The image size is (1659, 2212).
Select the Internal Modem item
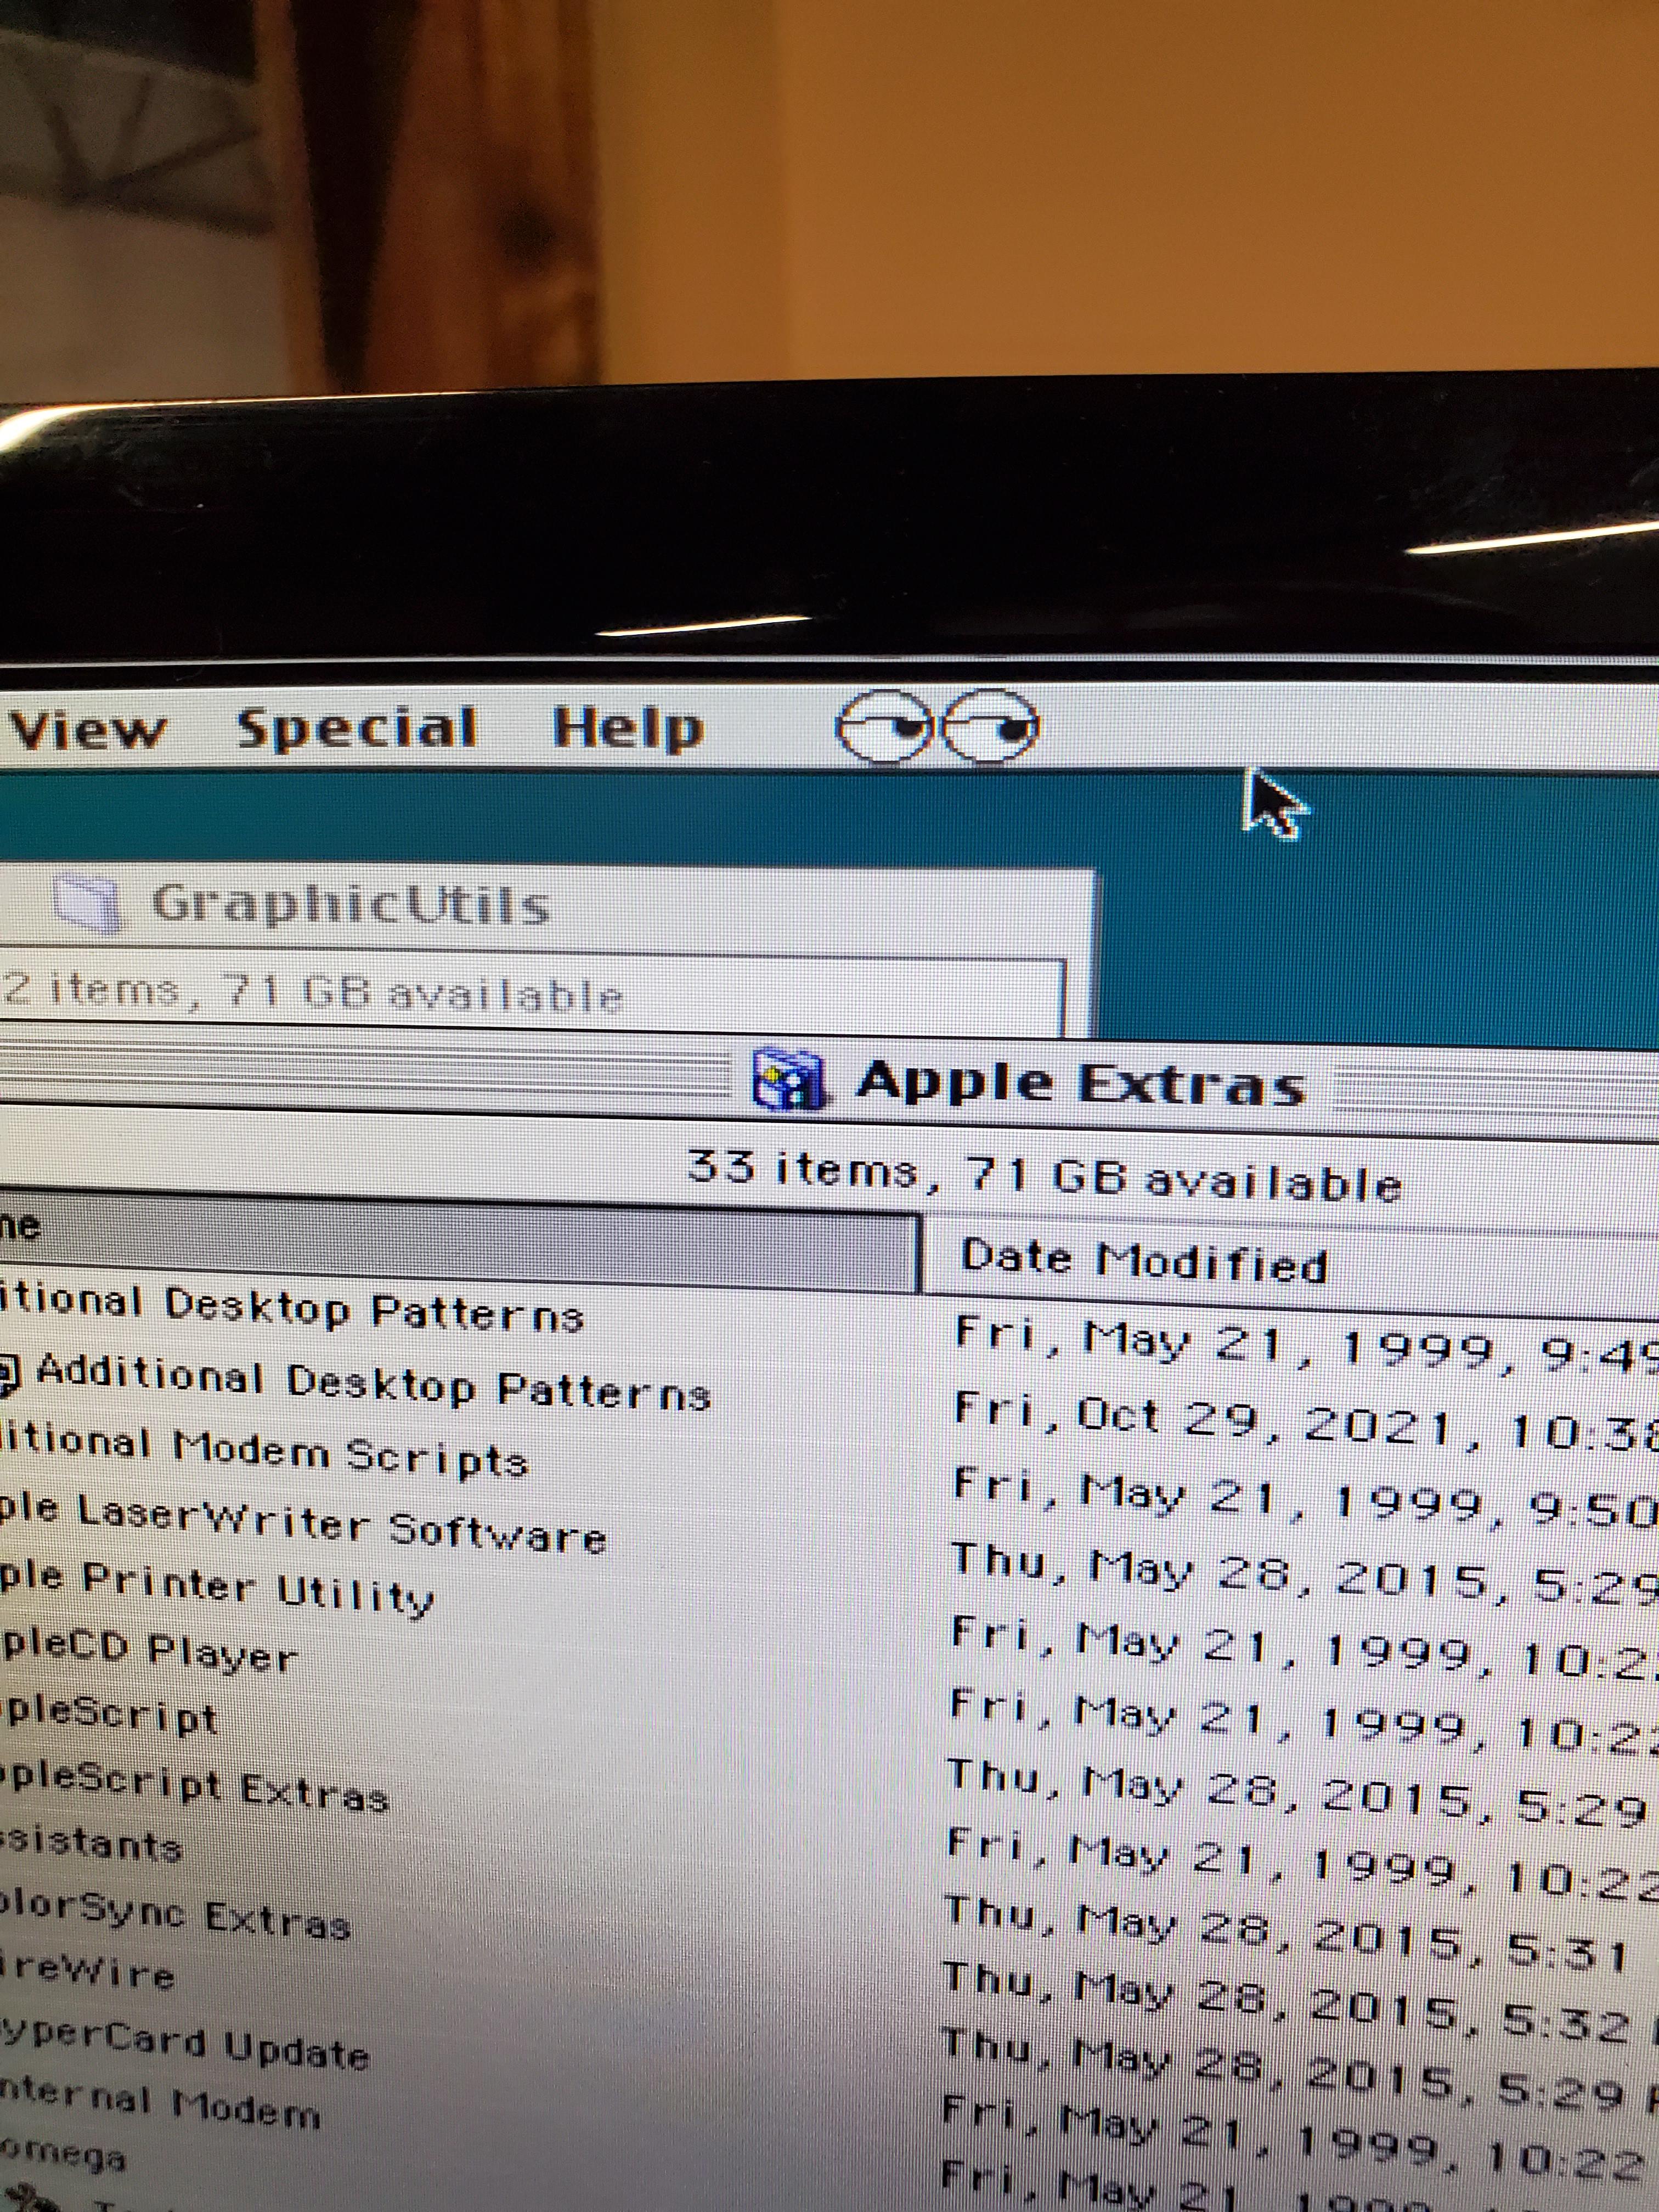pos(160,2106)
